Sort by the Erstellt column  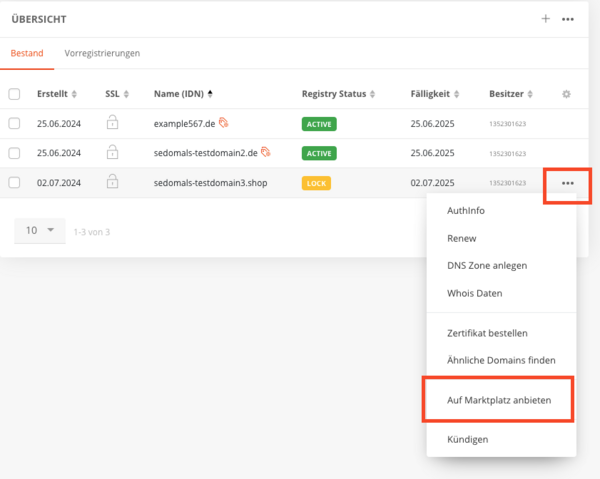click(x=57, y=94)
